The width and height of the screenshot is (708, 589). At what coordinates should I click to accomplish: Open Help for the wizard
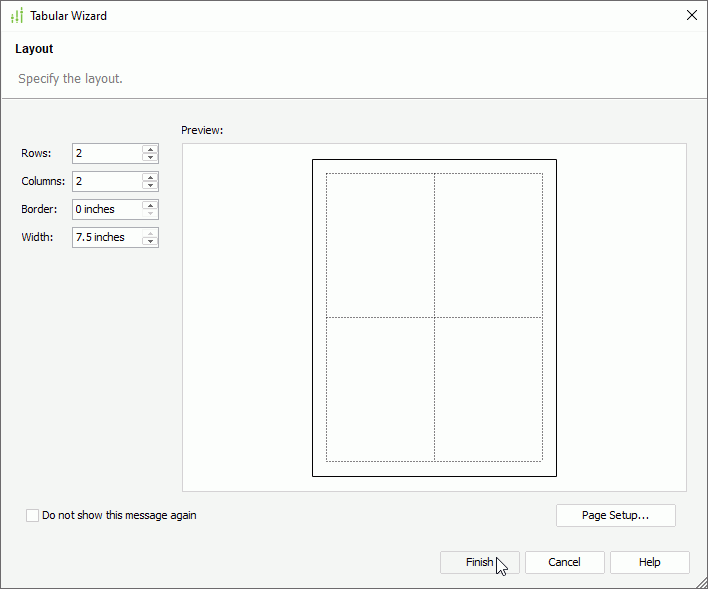(x=649, y=562)
